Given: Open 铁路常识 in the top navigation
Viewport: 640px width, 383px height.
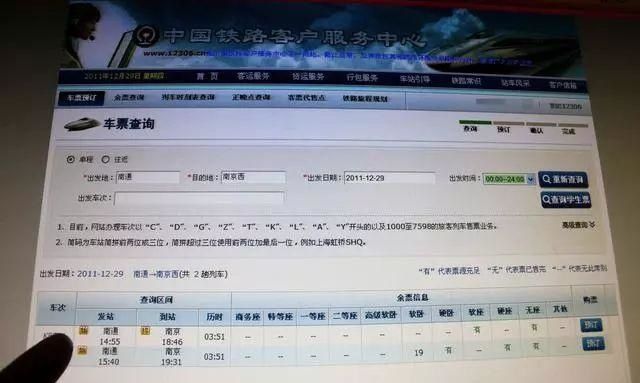Looking at the screenshot, I should (x=466, y=81).
